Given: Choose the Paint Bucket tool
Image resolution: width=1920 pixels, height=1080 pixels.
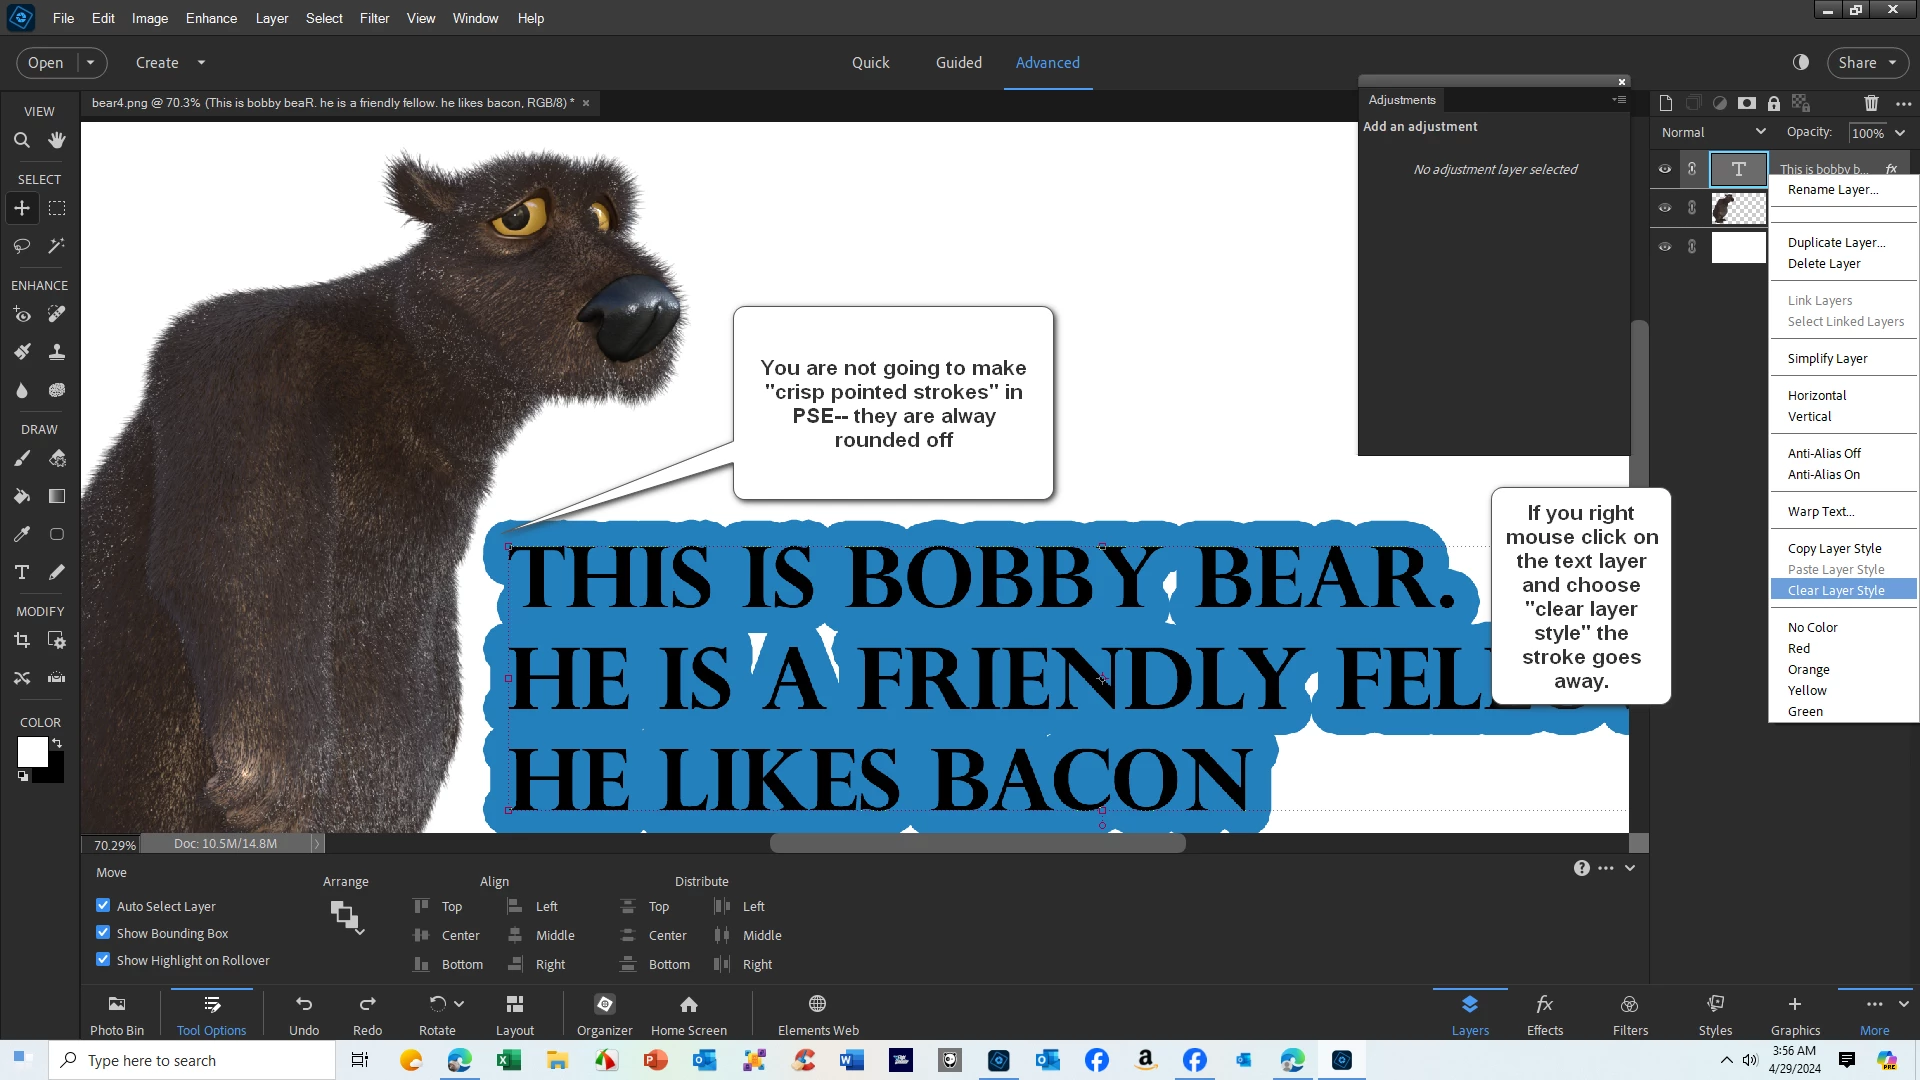Looking at the screenshot, I should point(21,496).
